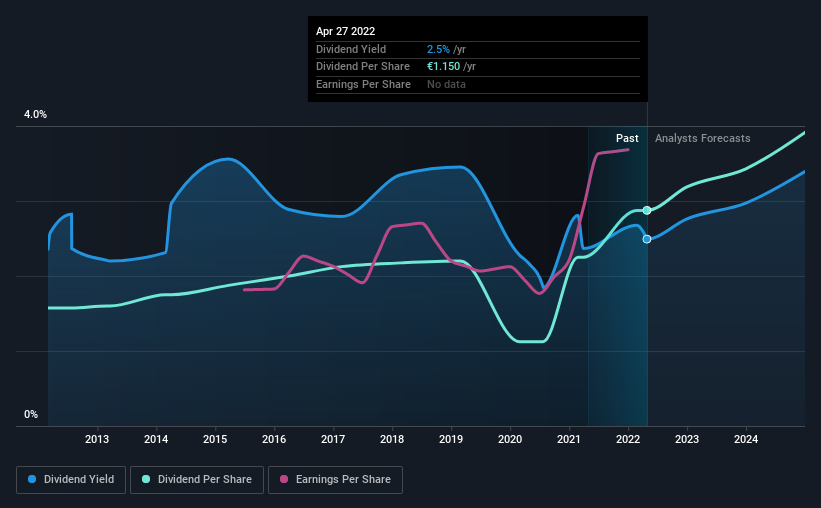Click the blue Dividend Yield legend dot
This screenshot has height=508, width=821.
click(x=32, y=479)
